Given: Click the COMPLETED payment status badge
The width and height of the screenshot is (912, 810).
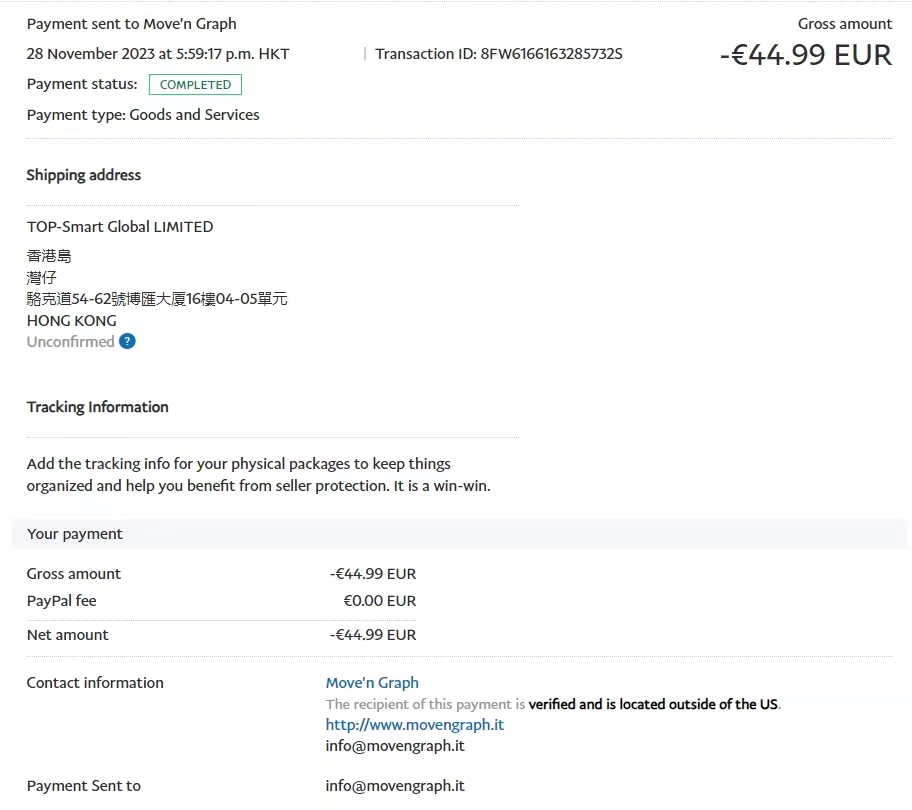Looking at the screenshot, I should pos(195,85).
